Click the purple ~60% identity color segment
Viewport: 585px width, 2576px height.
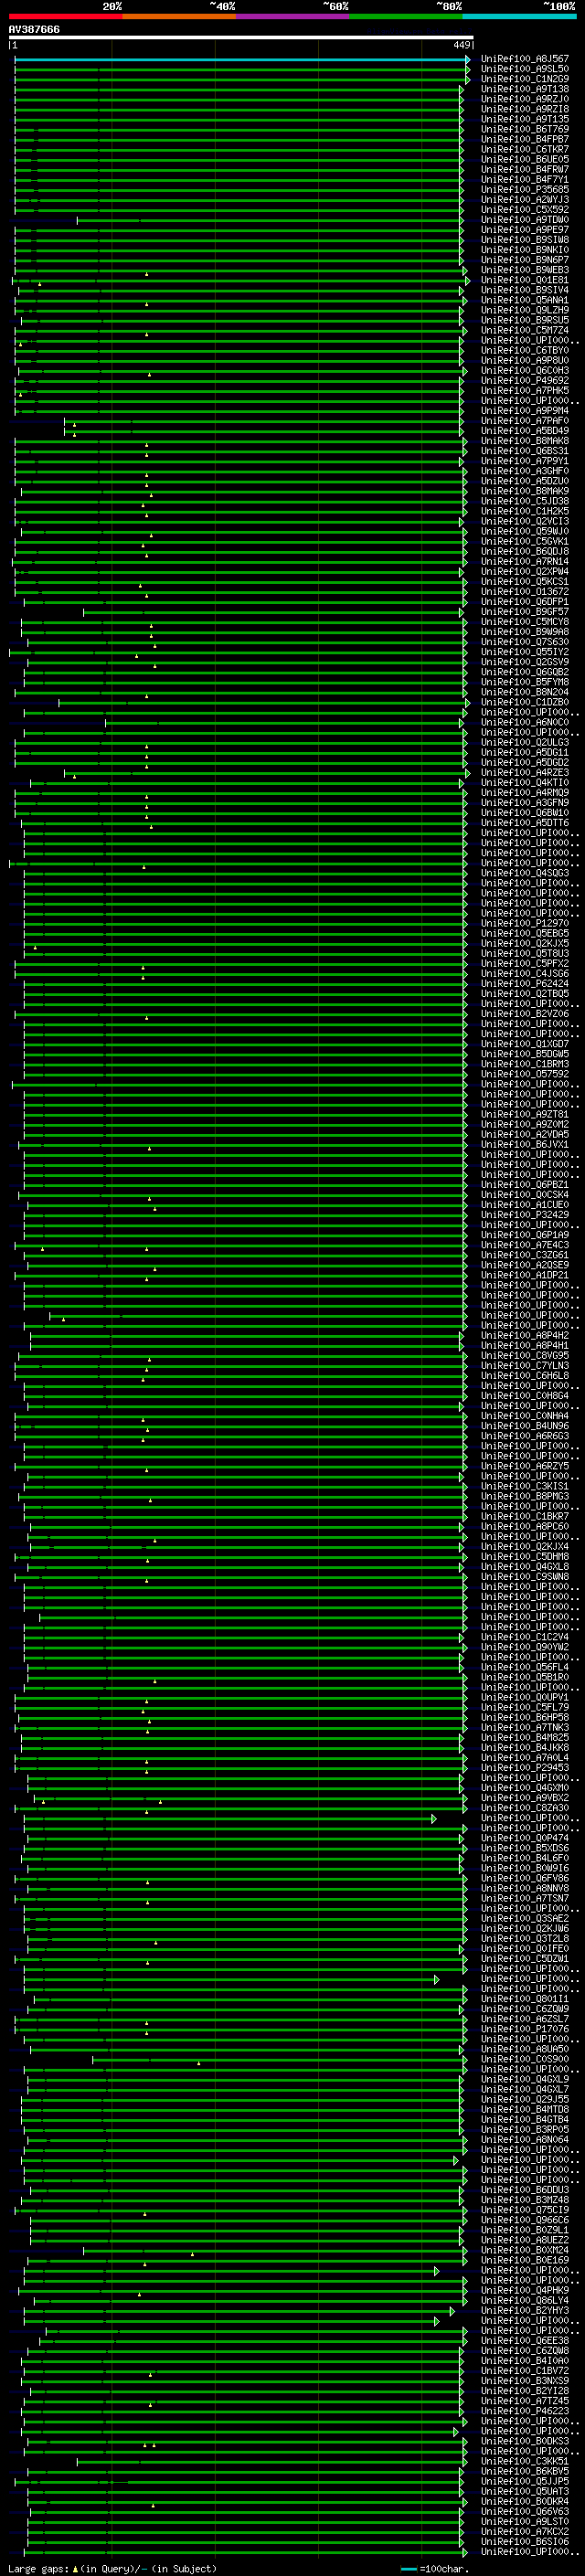[292, 16]
